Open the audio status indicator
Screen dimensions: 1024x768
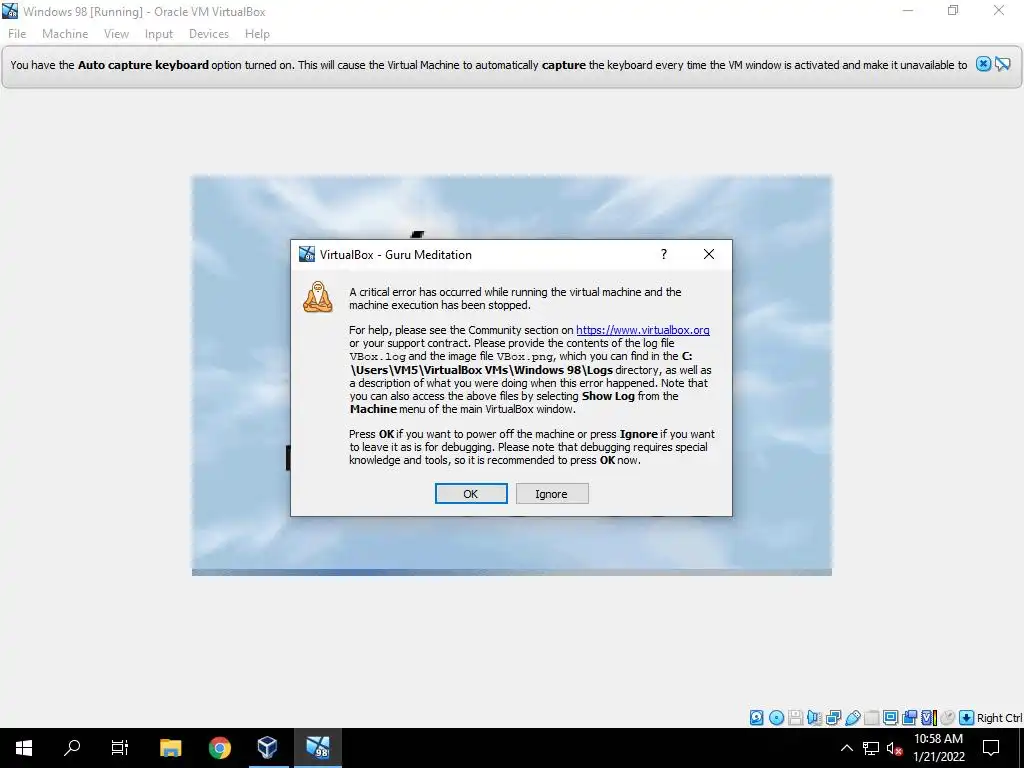point(814,718)
